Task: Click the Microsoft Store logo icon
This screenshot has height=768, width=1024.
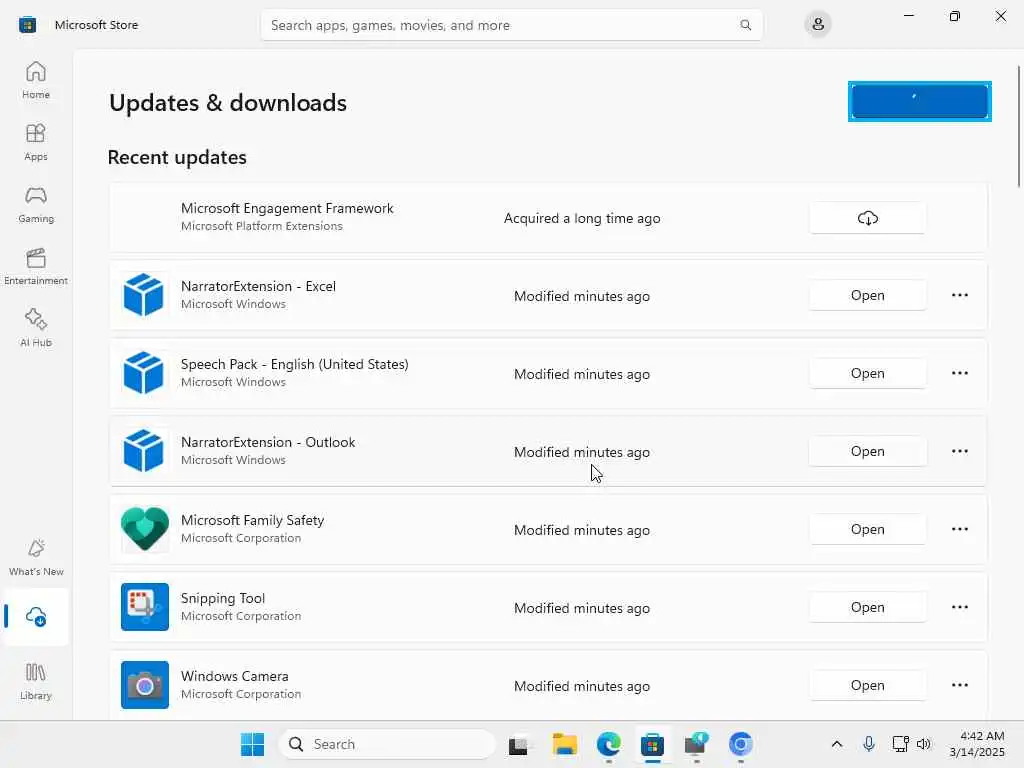Action: [x=27, y=25]
